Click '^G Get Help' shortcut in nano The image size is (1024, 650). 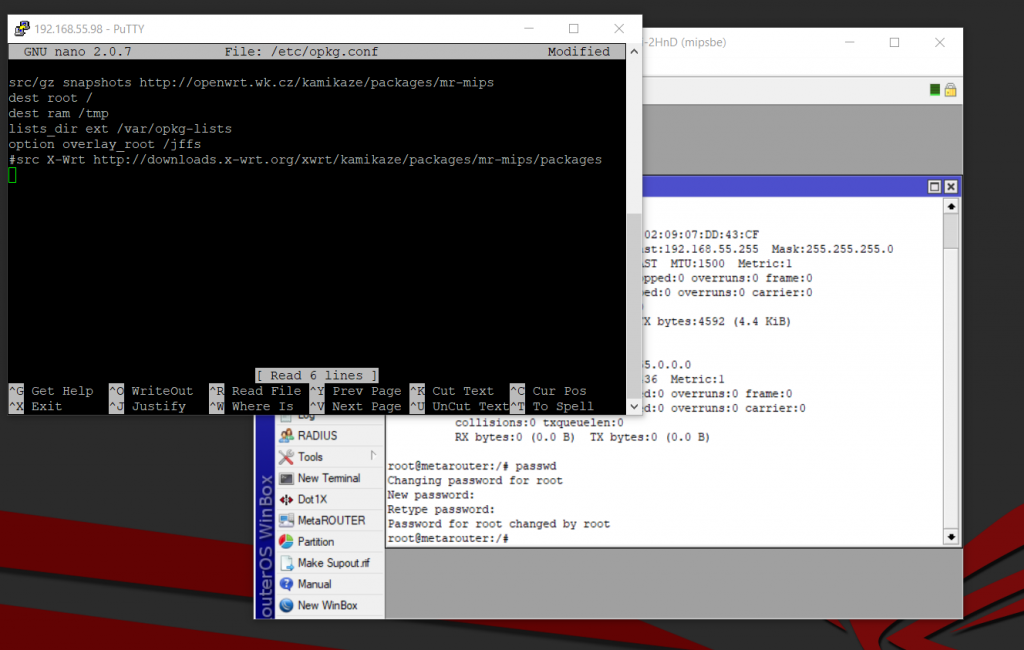coord(51,391)
